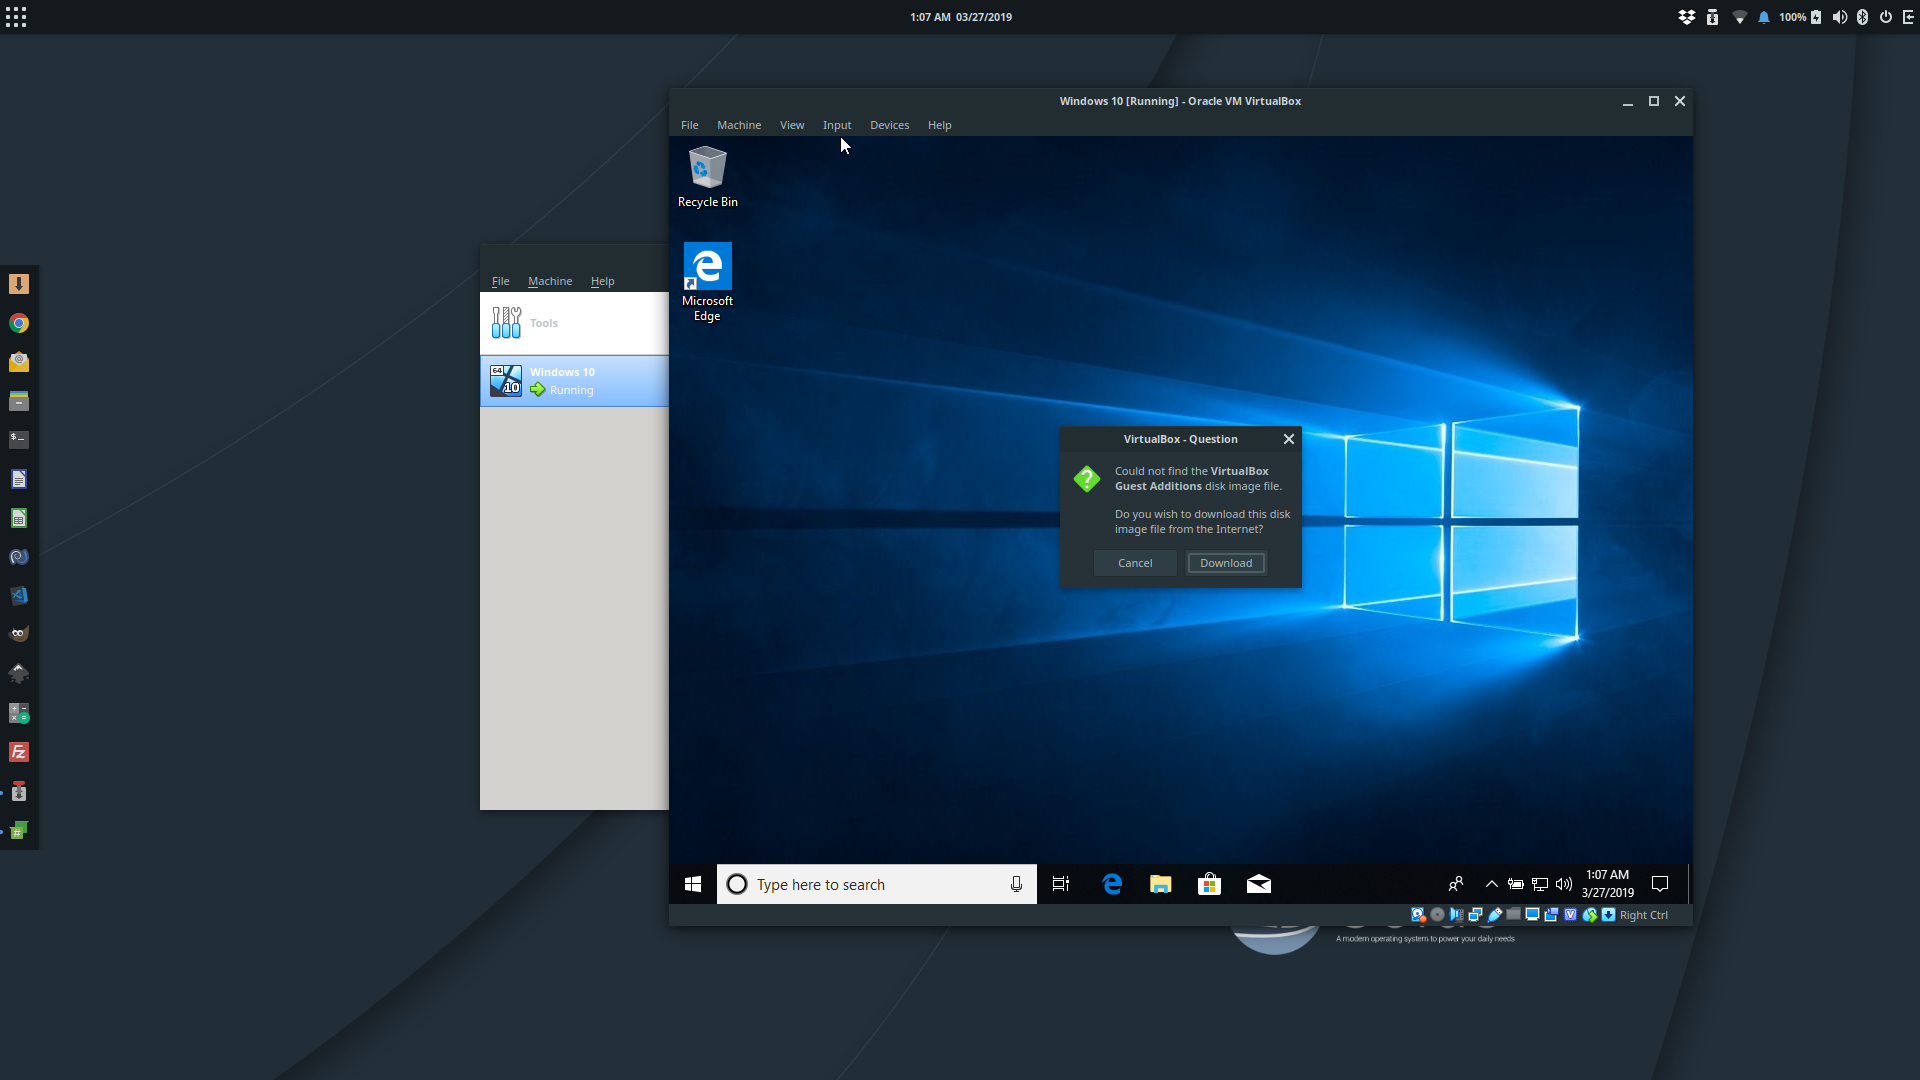This screenshot has height=1080, width=1920.
Task: Click the View menu in VirtualBox
Action: 793,124
